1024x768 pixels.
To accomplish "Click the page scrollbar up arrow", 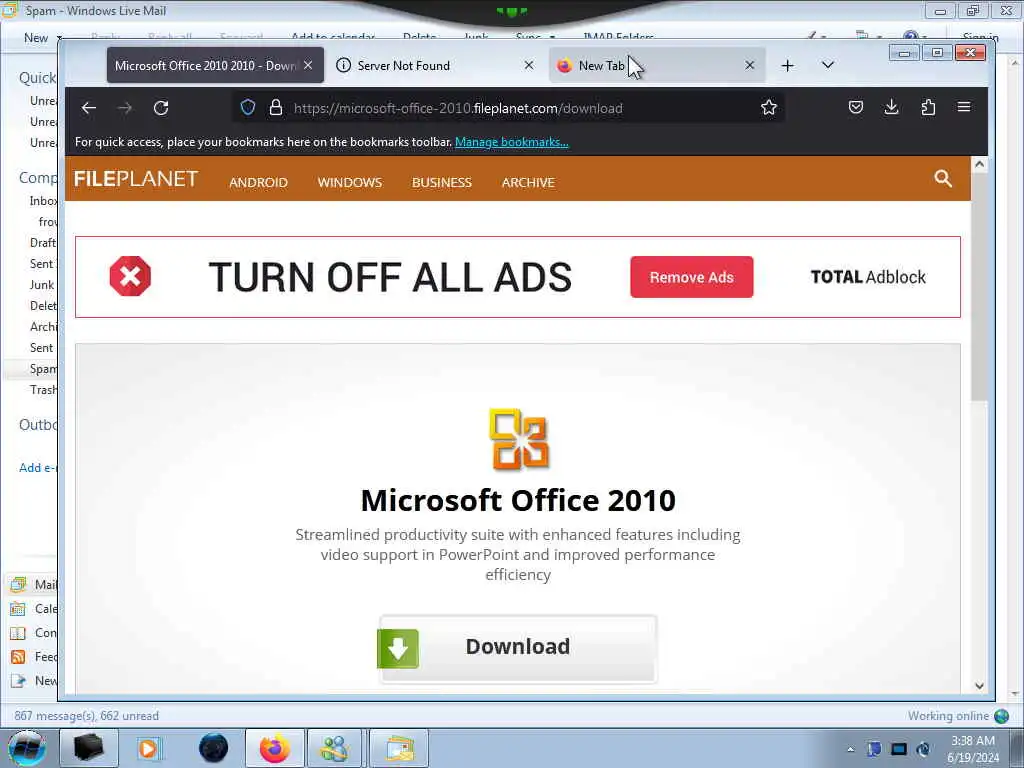I will (x=979, y=165).
